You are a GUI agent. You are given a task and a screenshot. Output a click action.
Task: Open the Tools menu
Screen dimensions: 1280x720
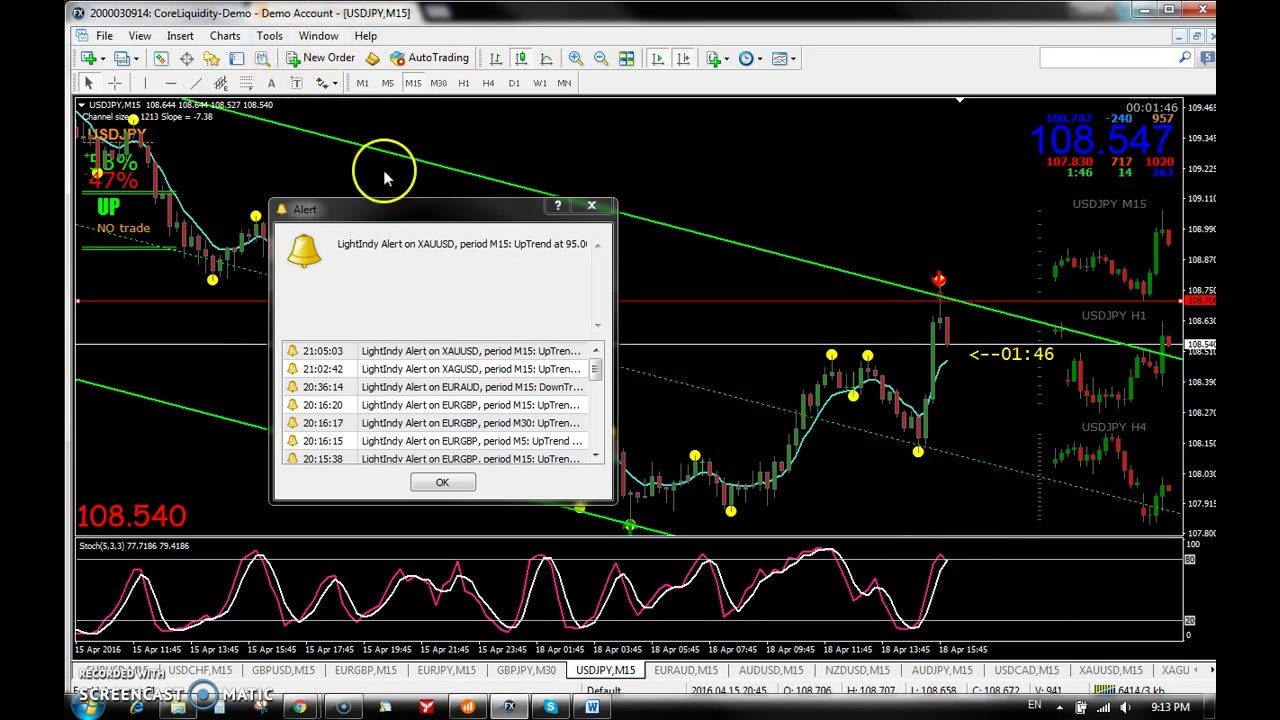coord(269,36)
